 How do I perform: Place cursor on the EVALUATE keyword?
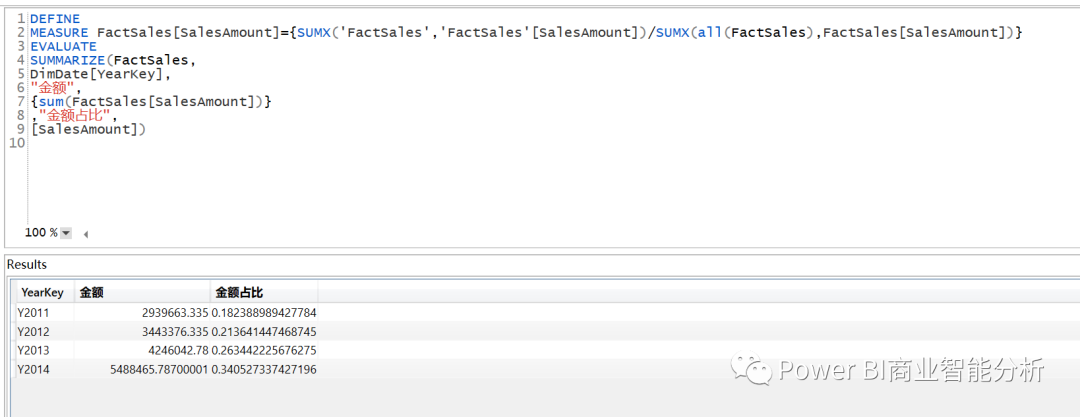pyautogui.click(x=63, y=46)
